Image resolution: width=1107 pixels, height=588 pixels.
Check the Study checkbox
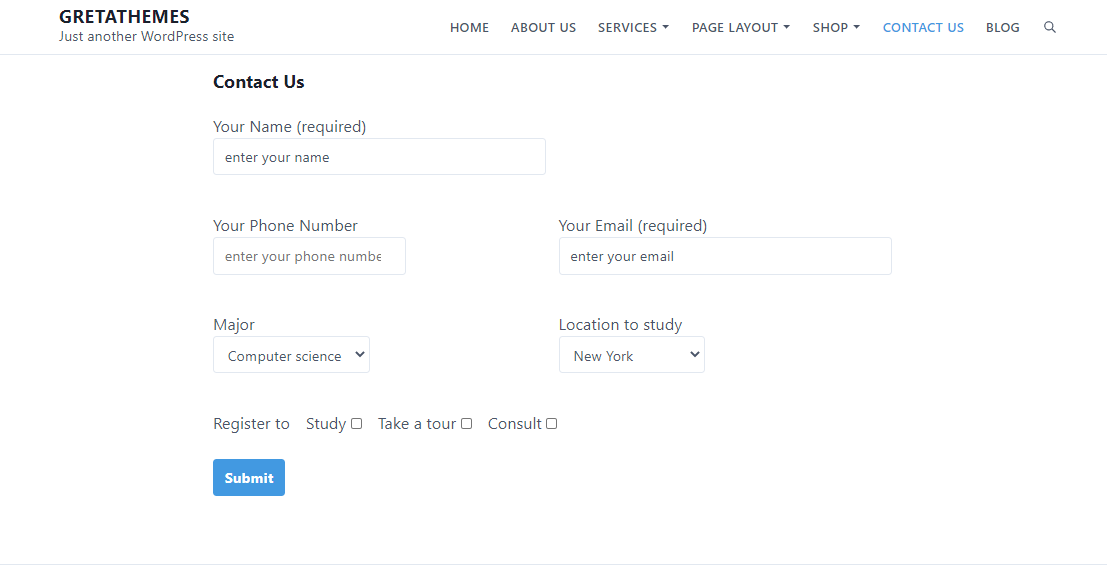pyautogui.click(x=355, y=423)
